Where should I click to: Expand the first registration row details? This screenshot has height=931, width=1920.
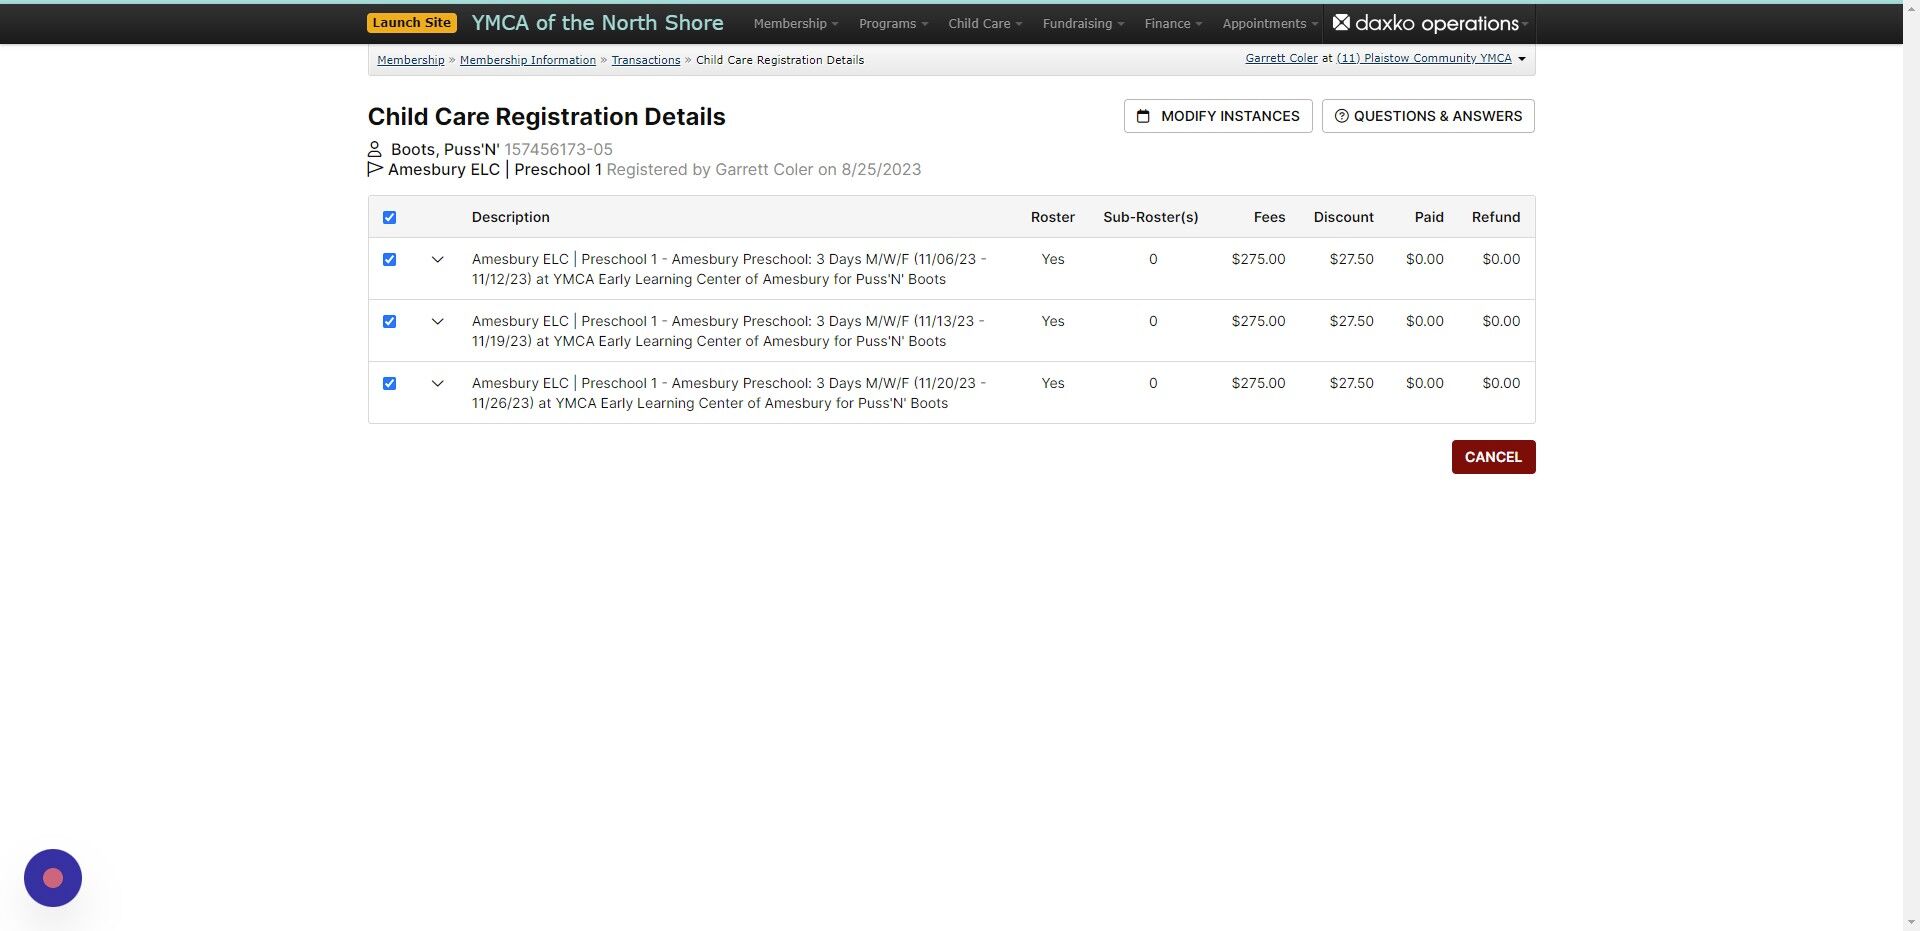tap(437, 259)
